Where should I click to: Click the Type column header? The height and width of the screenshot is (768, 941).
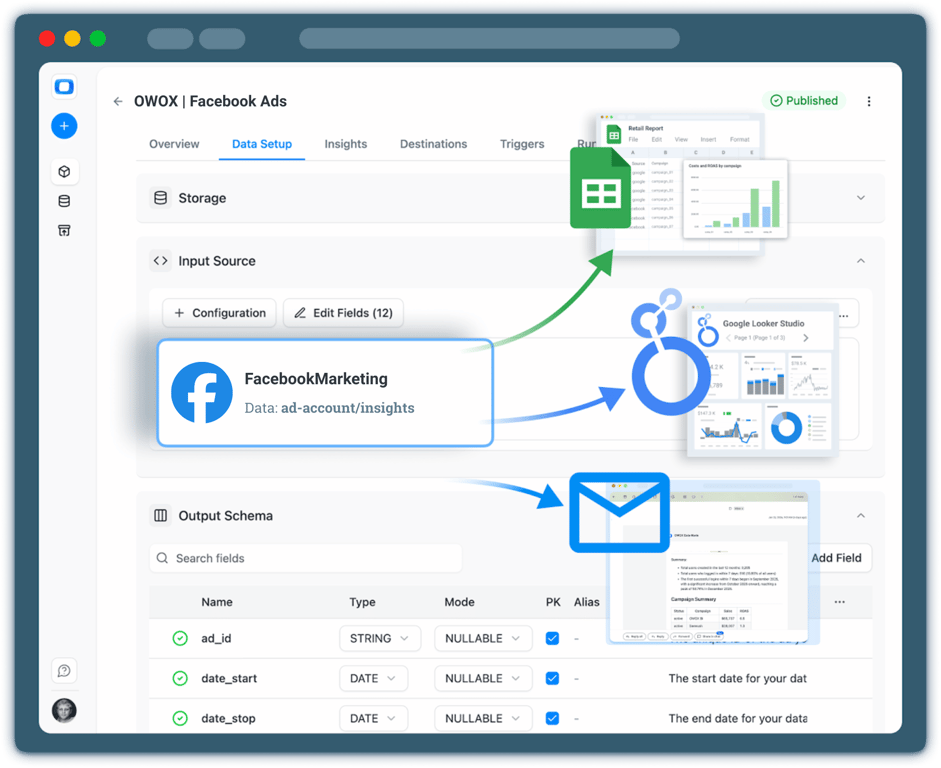tap(362, 602)
